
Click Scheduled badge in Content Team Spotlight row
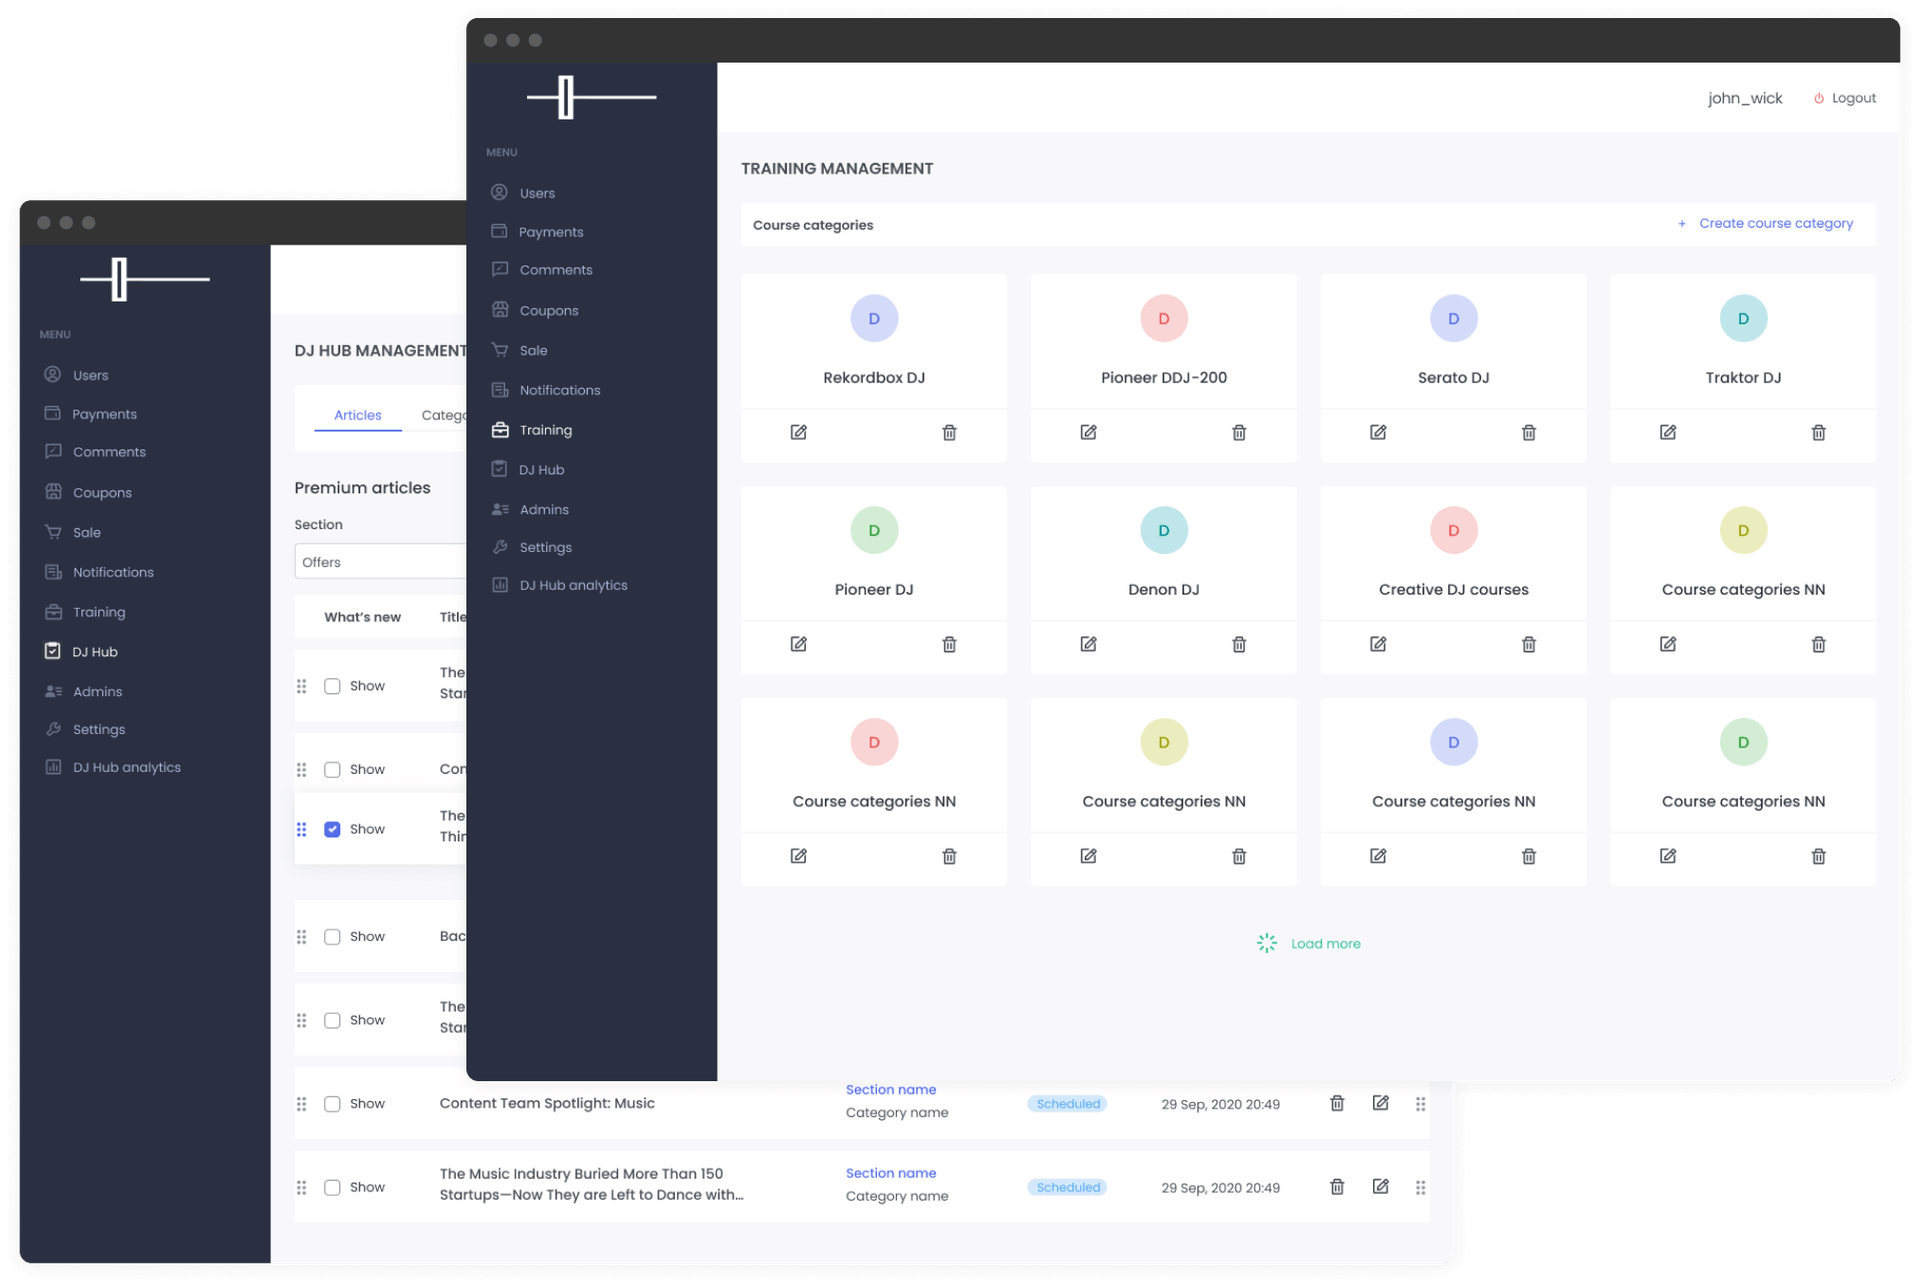click(1068, 1104)
